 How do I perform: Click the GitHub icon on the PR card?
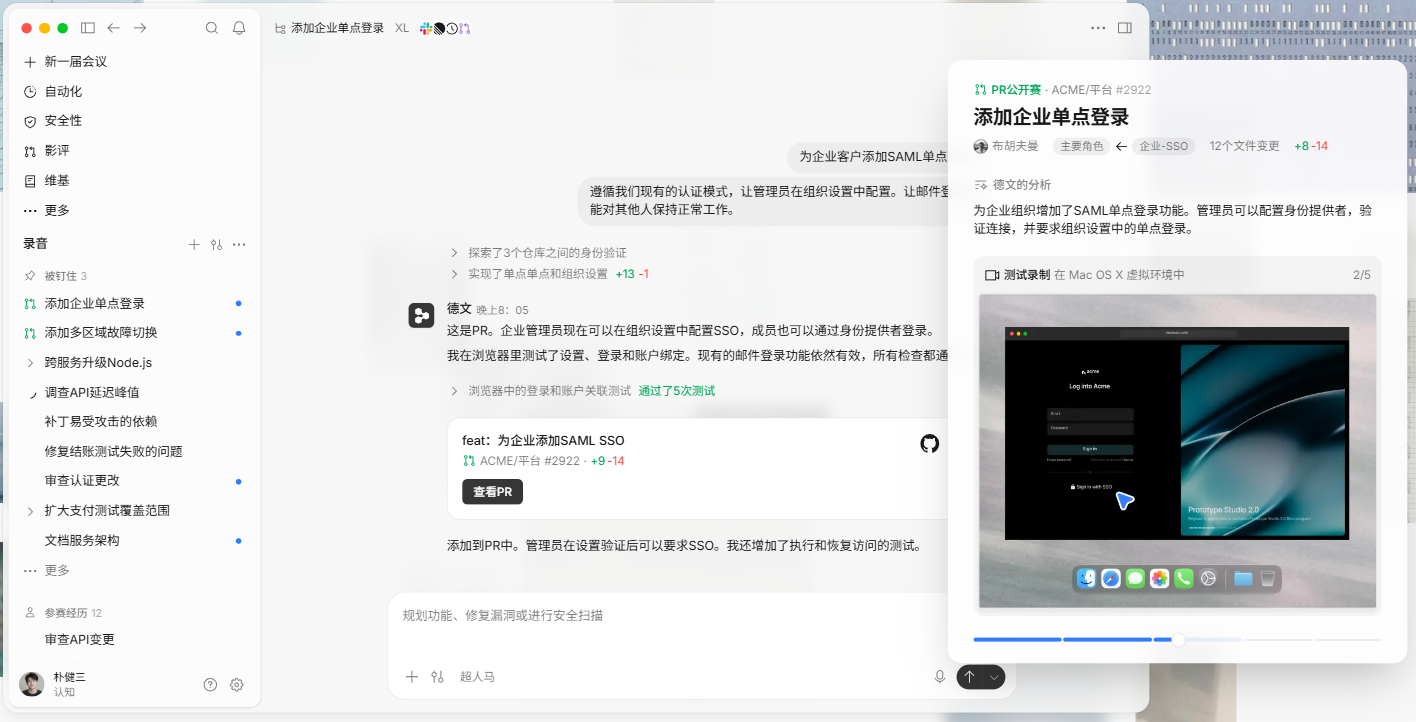point(930,443)
